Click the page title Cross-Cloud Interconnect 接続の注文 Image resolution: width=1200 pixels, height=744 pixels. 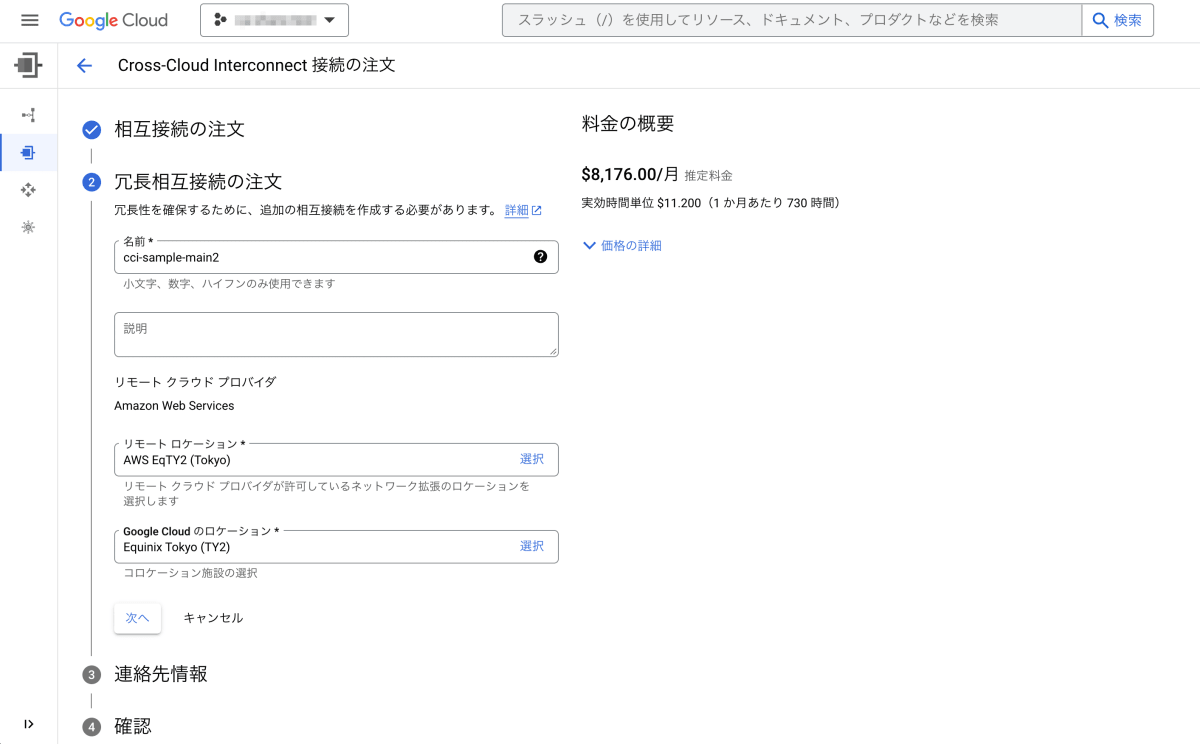(257, 66)
